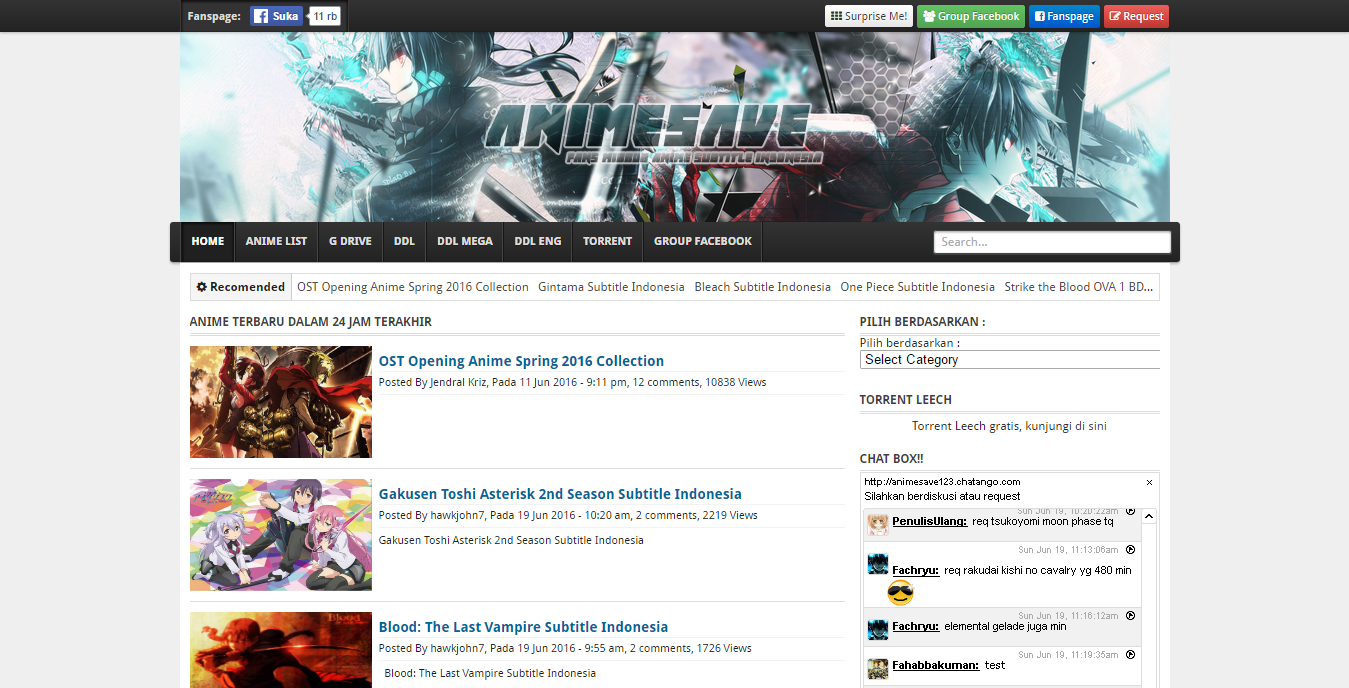Viewport: 1349px width, 688px height.
Task: Click the chat text Silahkan berdiskusi atau request
Action: pyautogui.click(x=942, y=496)
